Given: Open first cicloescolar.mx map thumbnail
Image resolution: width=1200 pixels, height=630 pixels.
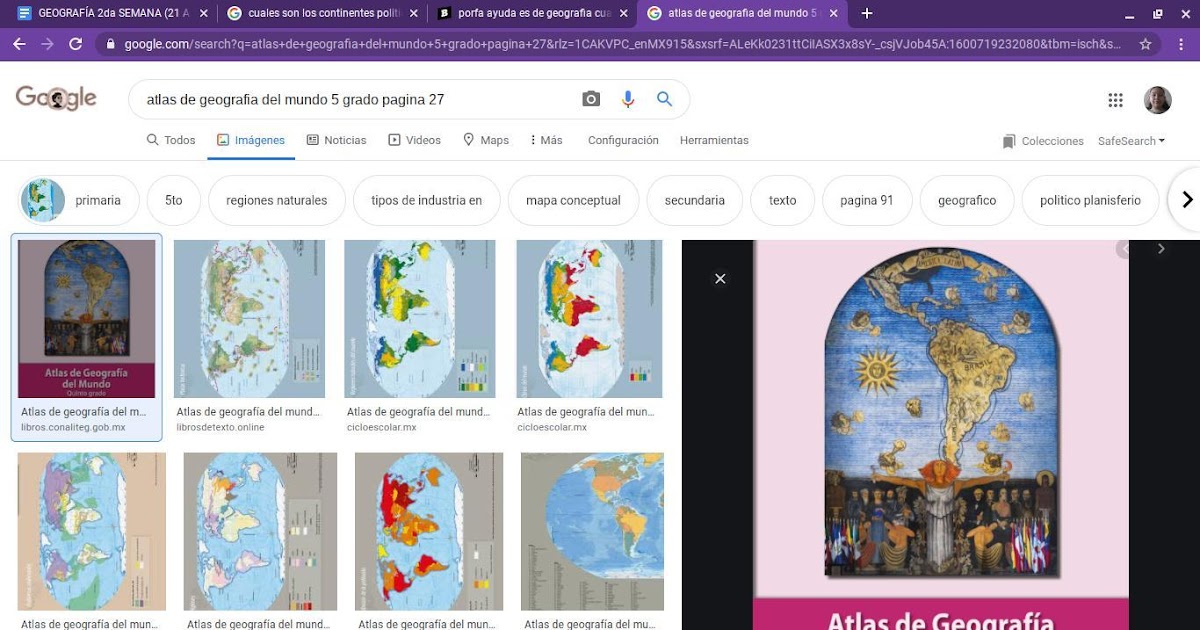Looking at the screenshot, I should tap(419, 319).
